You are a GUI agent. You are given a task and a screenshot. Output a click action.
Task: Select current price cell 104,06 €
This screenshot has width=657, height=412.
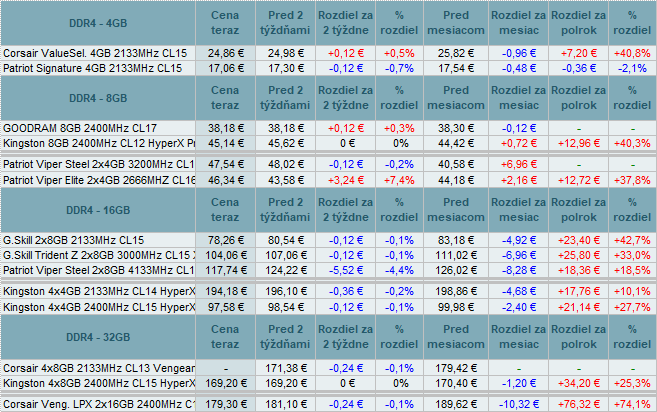(x=226, y=255)
